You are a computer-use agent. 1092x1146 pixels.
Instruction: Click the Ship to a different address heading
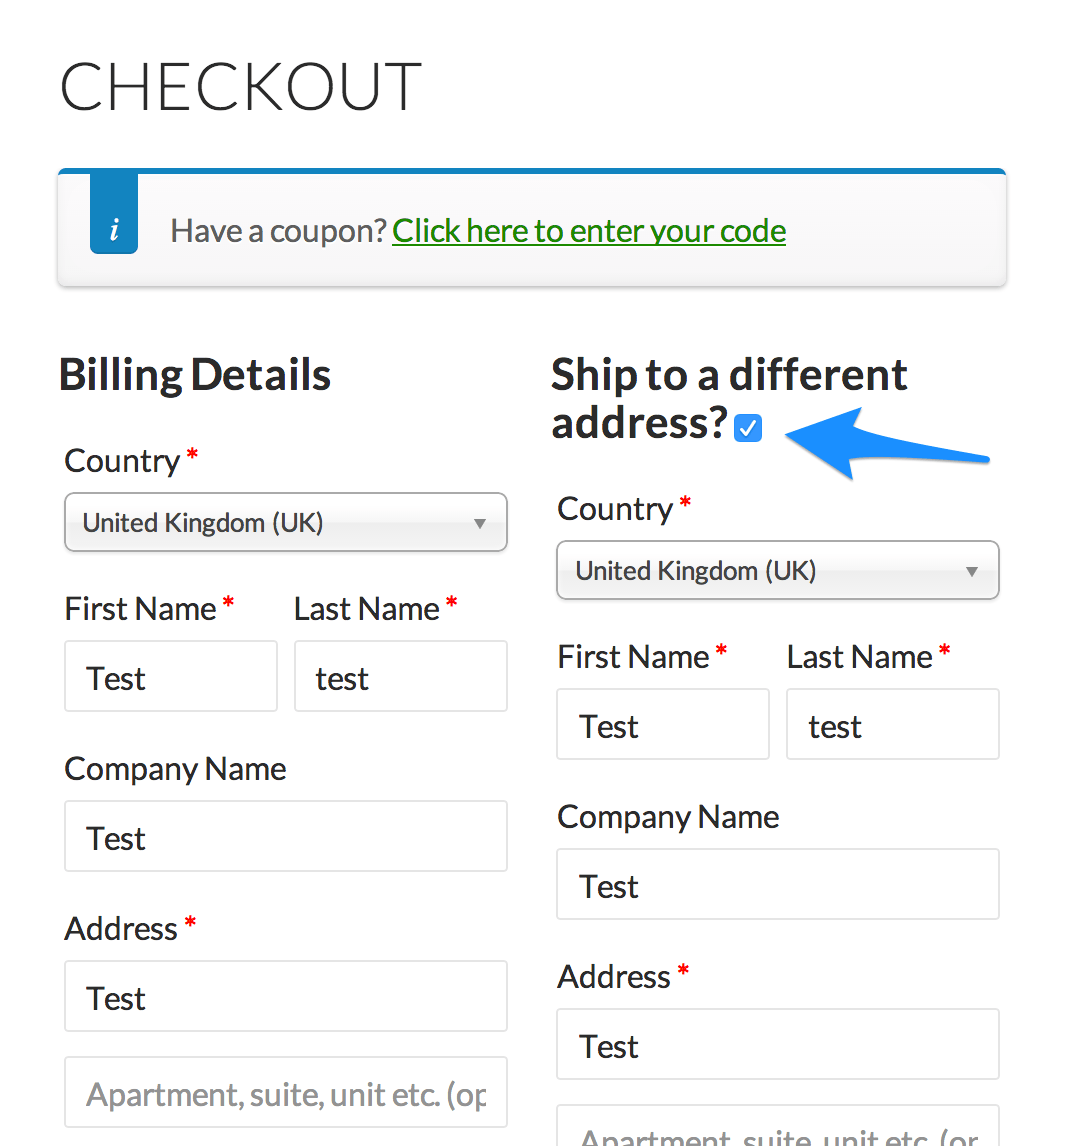coord(729,398)
